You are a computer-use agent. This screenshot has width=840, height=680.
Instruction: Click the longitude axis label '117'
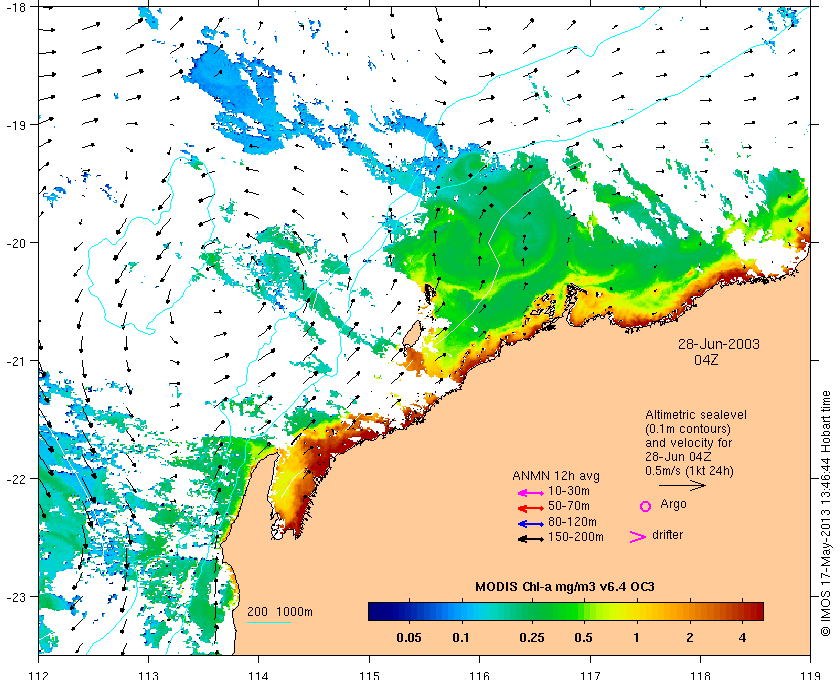tap(590, 675)
